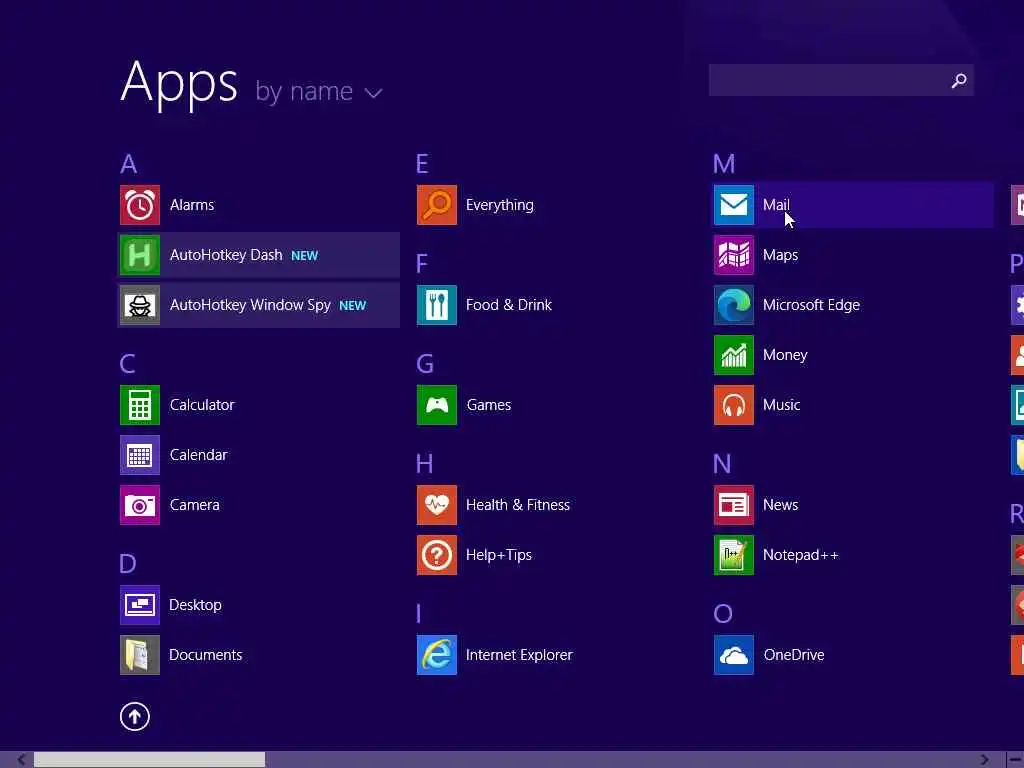The image size is (1024, 768).
Task: Click the 'Internet Explorer' label
Action: [x=519, y=655]
